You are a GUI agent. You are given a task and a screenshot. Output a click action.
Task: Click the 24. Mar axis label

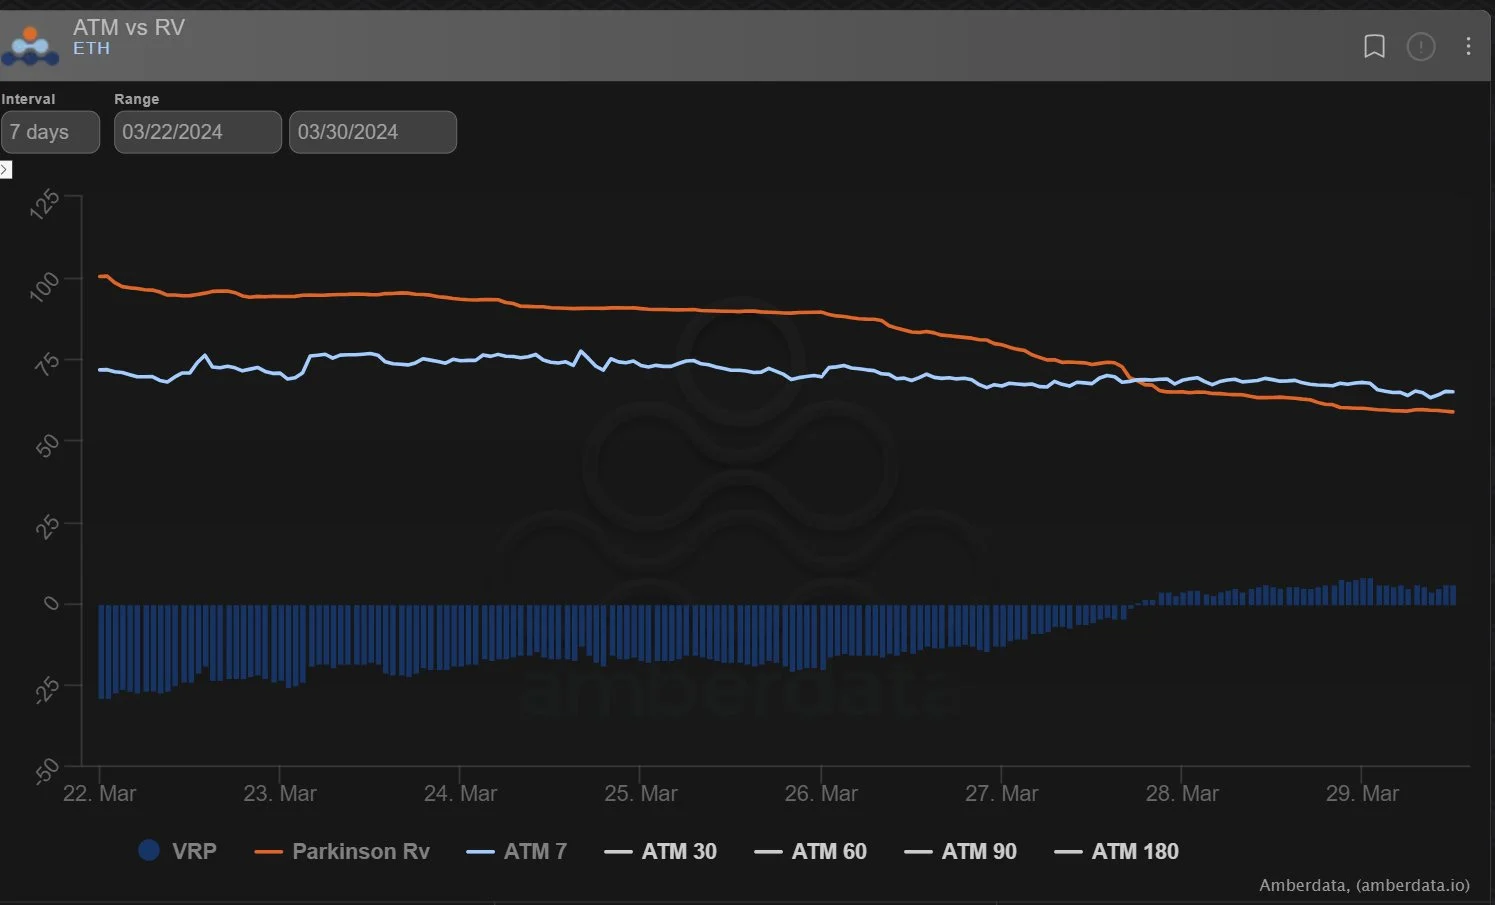(460, 793)
